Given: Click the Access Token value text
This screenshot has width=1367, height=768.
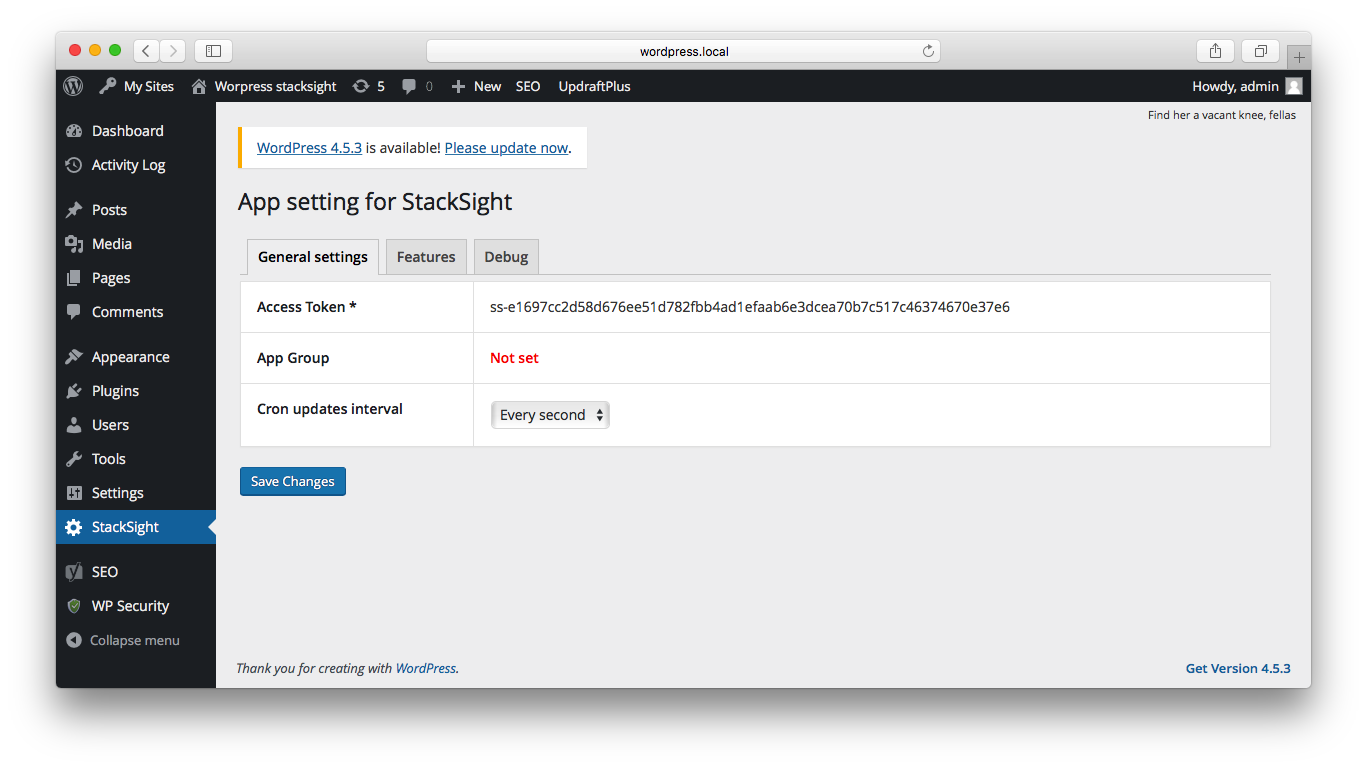Looking at the screenshot, I should [x=750, y=307].
